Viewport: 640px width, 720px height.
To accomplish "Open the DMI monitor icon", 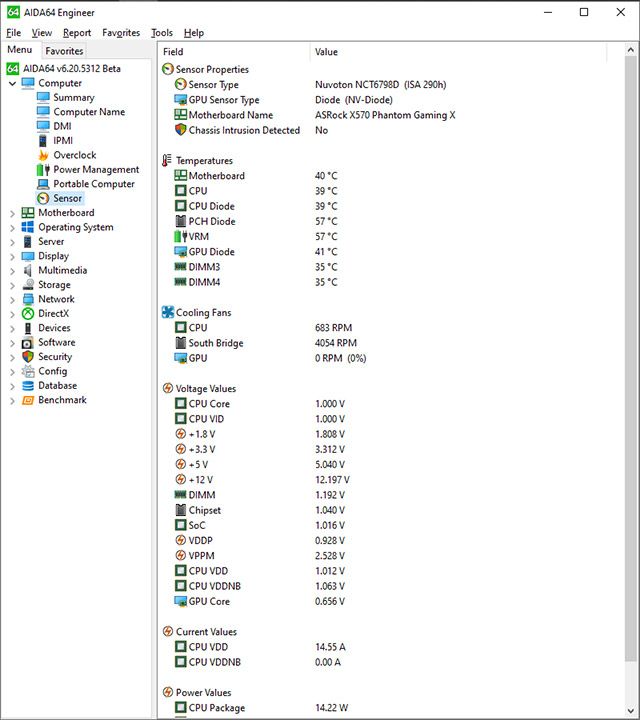I will [43, 126].
